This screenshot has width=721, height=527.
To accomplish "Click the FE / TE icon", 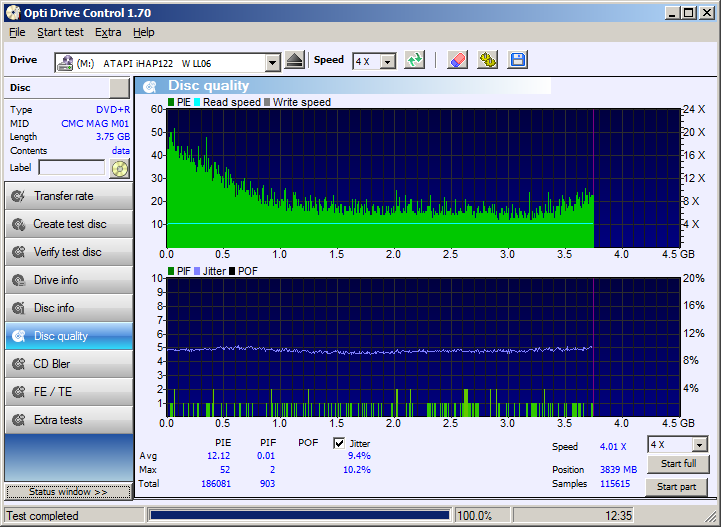I will click(x=18, y=392).
